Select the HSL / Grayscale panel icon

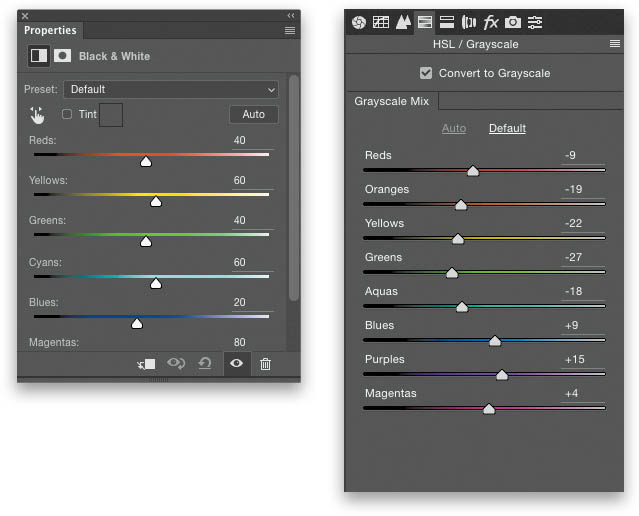425,22
